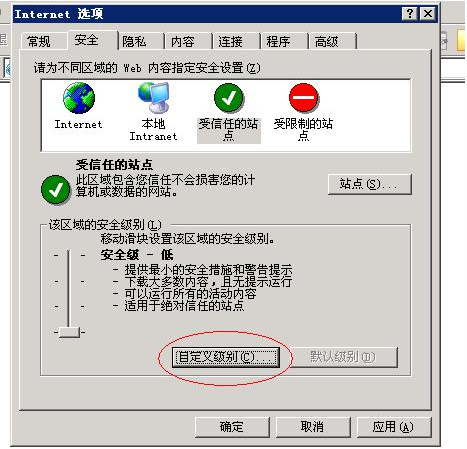Click the question mark help button
The width and height of the screenshot is (467, 449).
pyautogui.click(x=410, y=14)
